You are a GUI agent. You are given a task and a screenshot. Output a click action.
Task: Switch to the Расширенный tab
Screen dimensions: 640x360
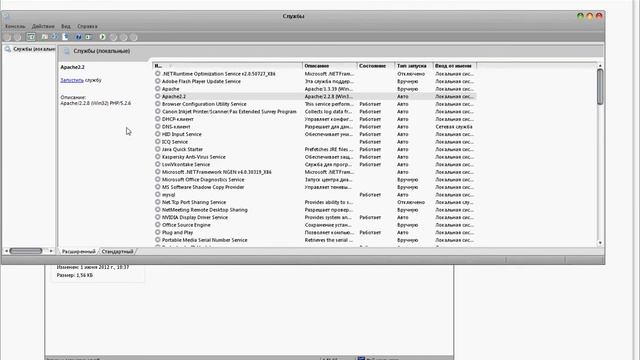[78, 251]
